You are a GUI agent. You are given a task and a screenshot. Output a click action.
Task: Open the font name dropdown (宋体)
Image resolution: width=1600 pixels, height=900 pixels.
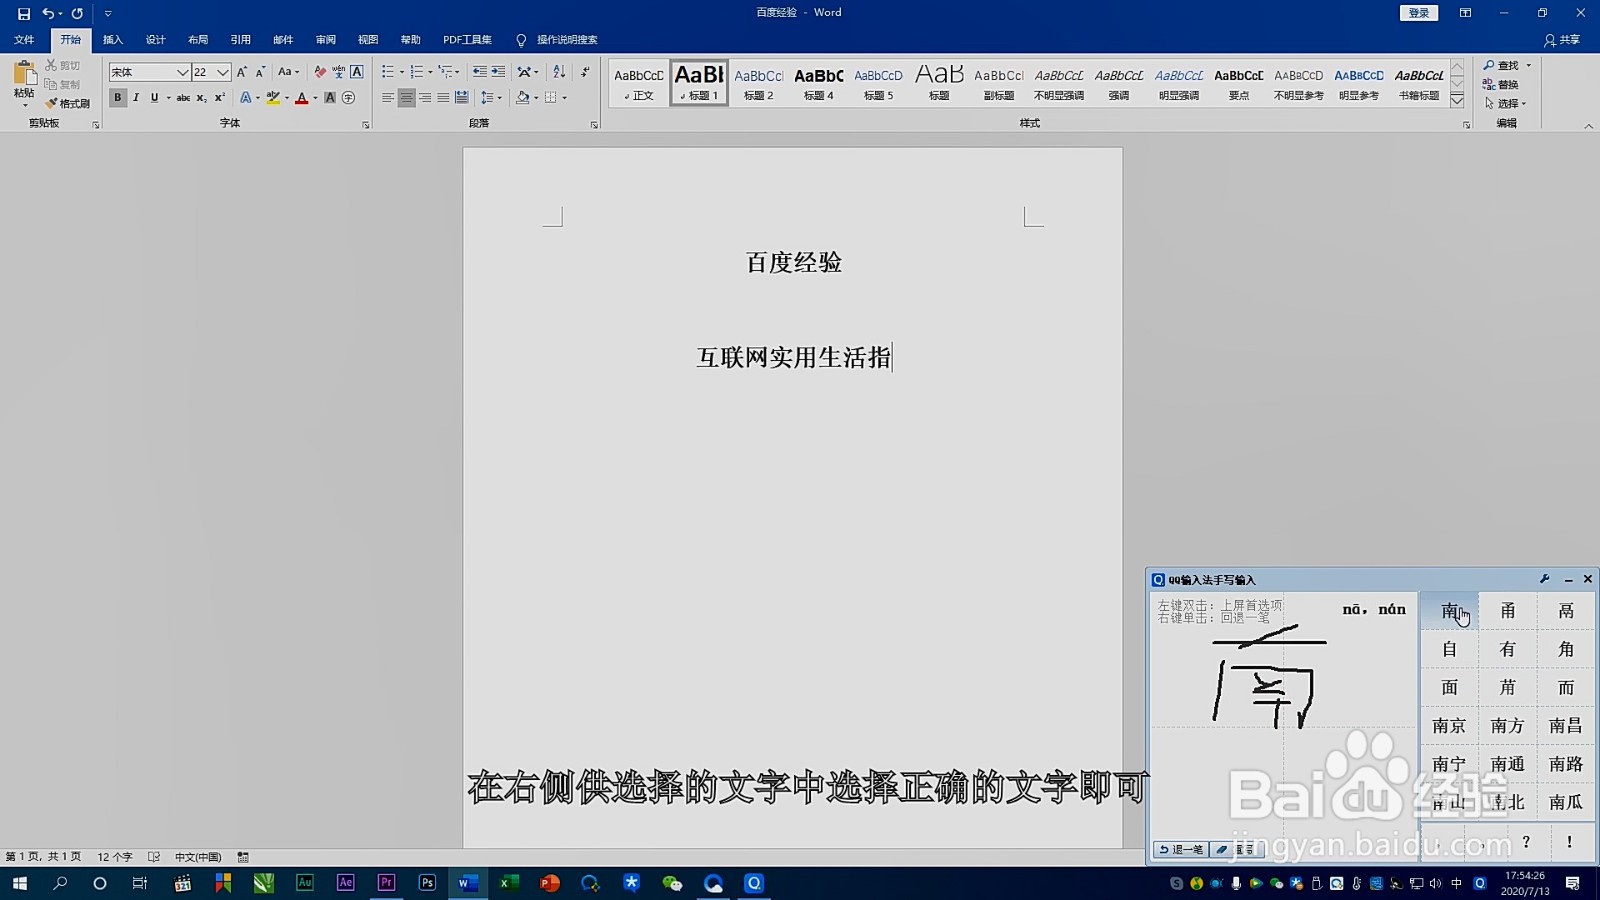point(183,72)
